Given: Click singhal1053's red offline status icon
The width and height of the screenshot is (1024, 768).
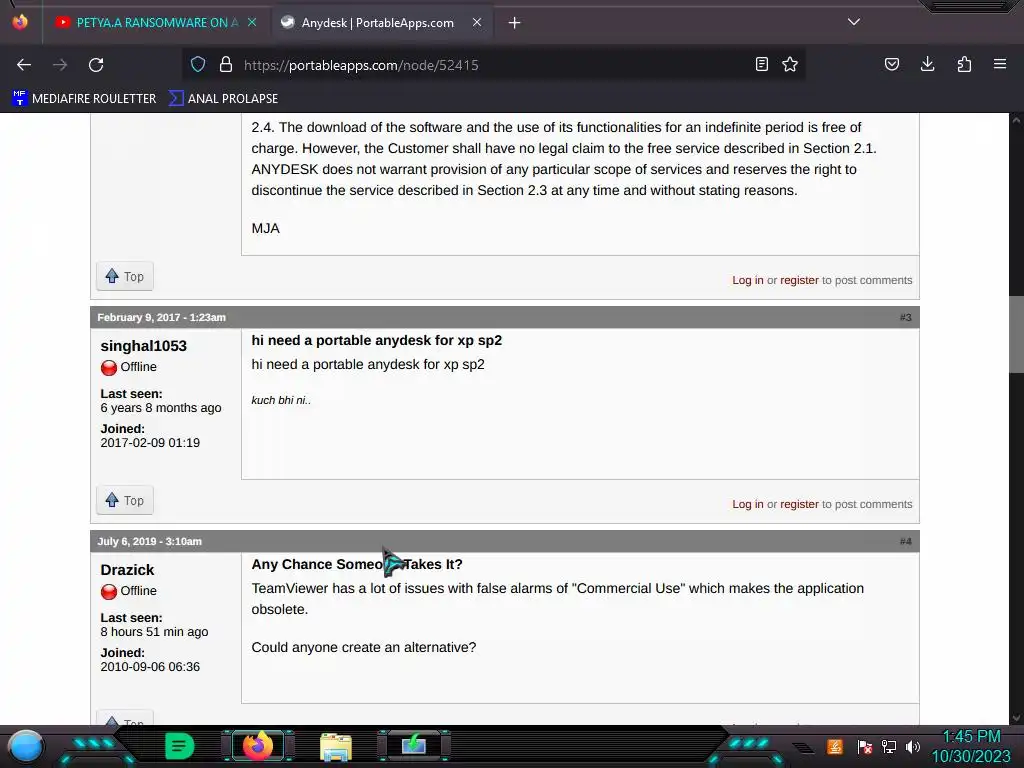Looking at the screenshot, I should point(109,368).
